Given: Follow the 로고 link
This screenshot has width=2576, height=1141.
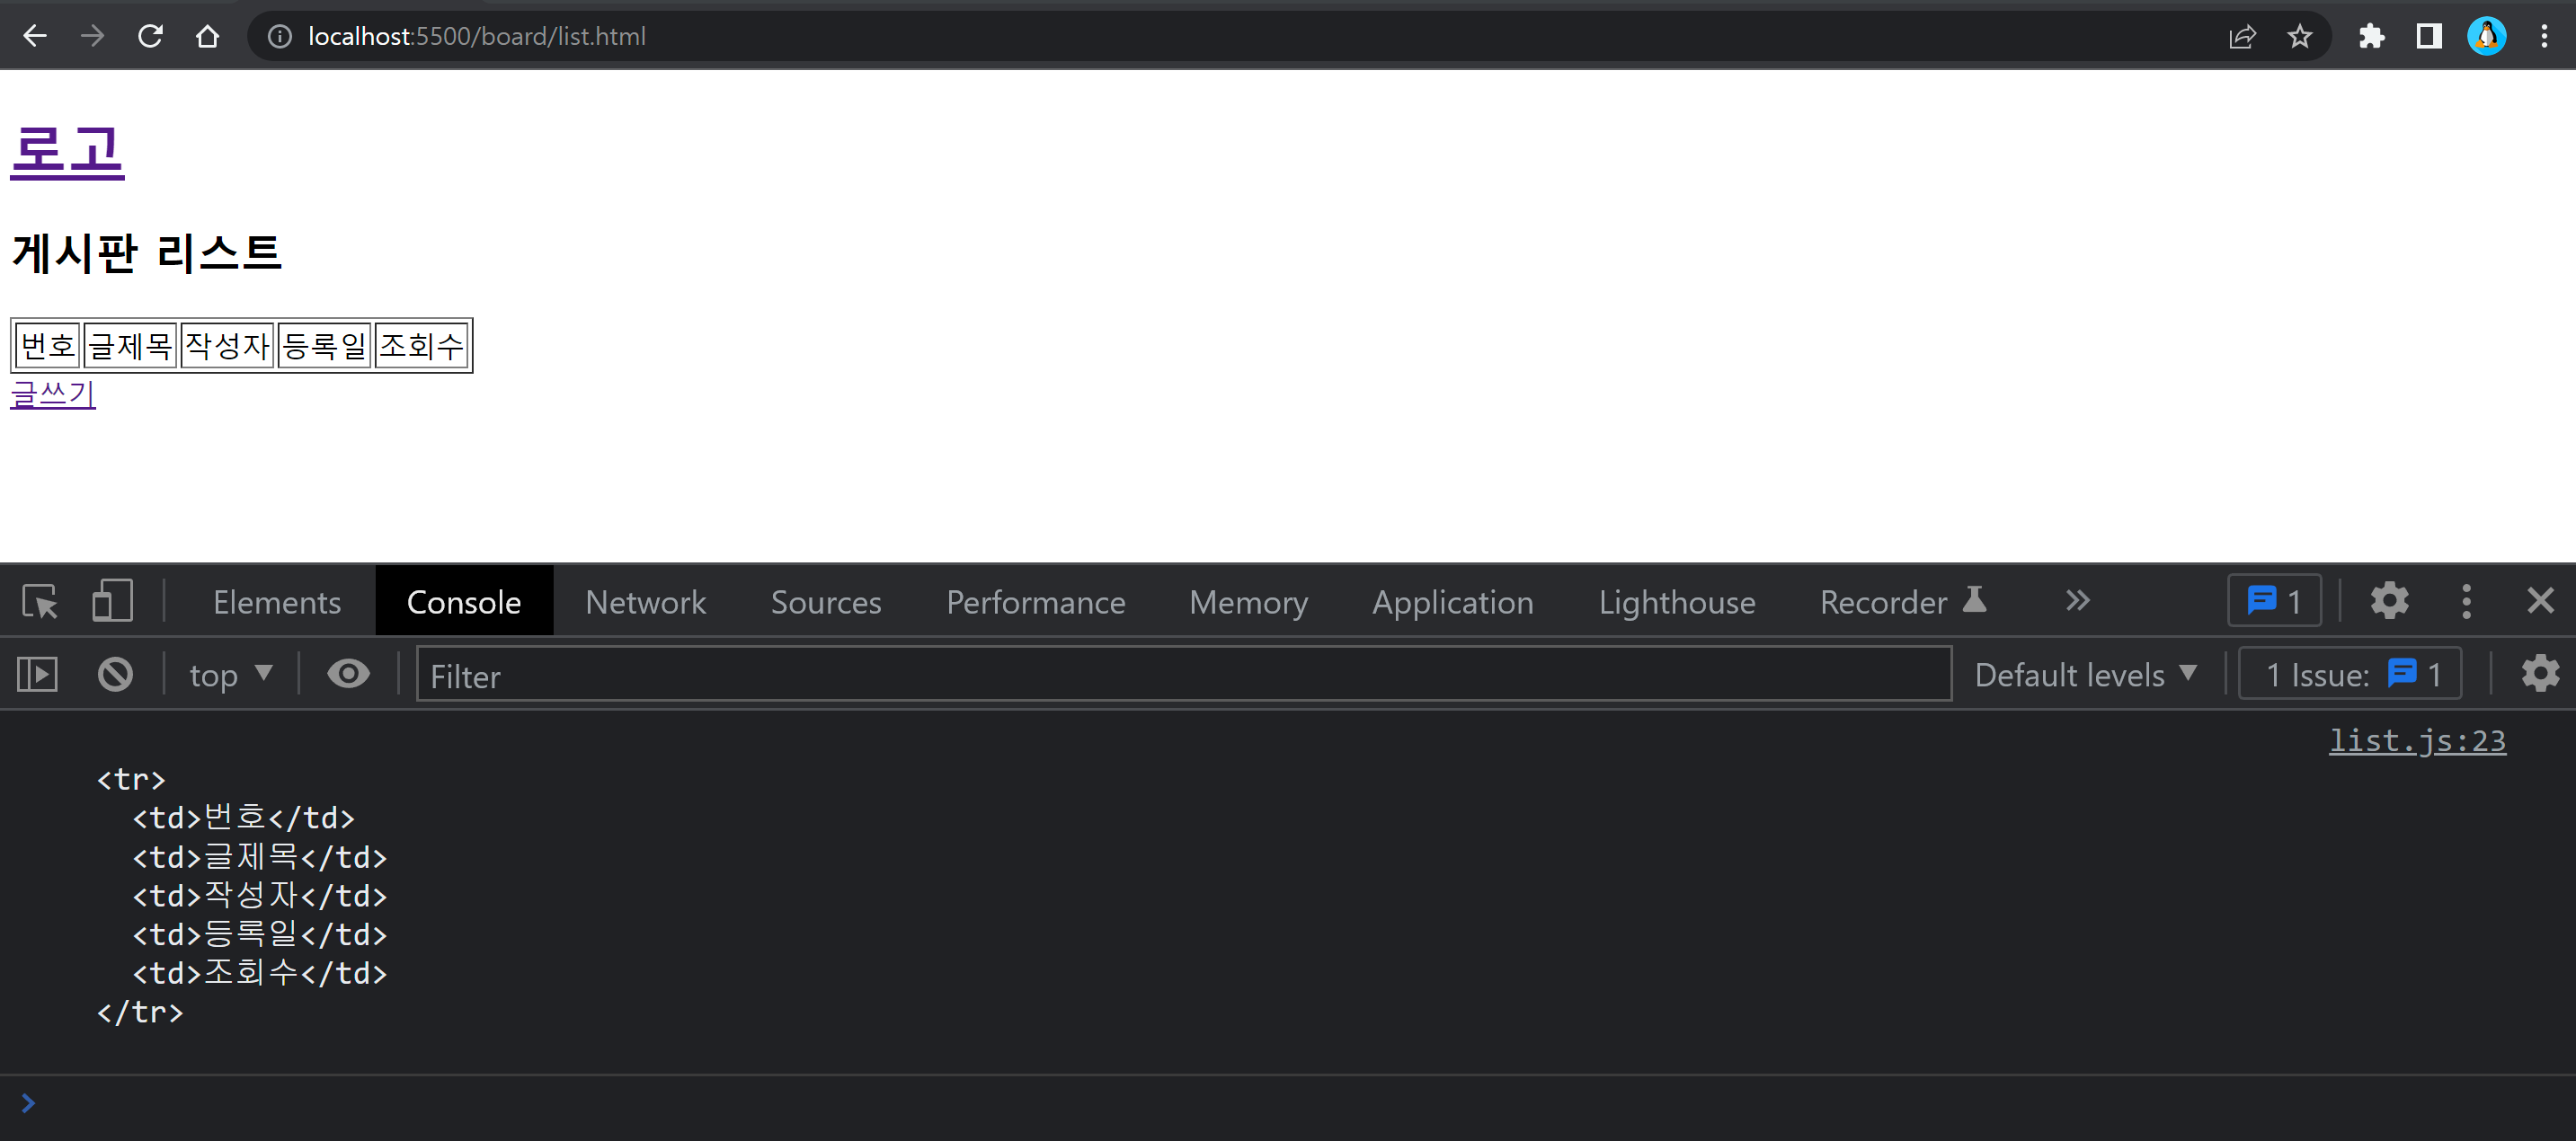Looking at the screenshot, I should (67, 151).
